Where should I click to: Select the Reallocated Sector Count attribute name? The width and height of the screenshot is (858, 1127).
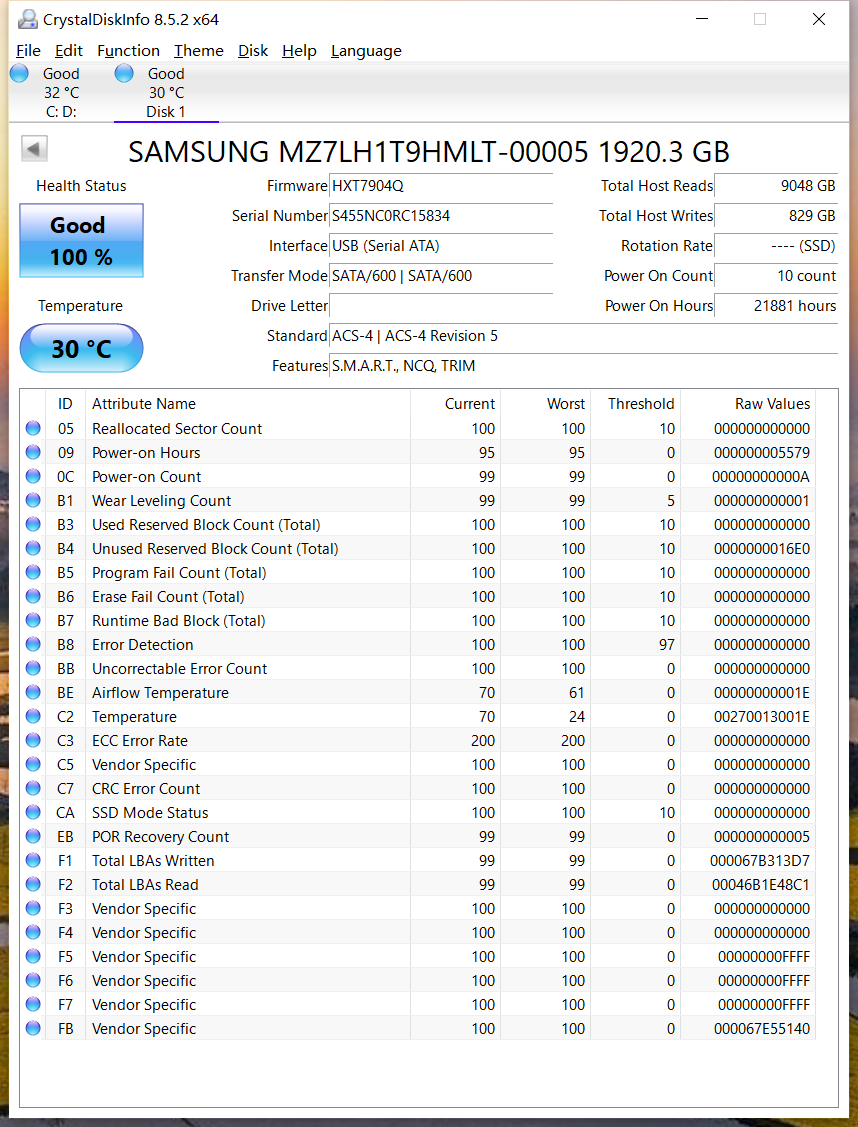pyautogui.click(x=177, y=428)
